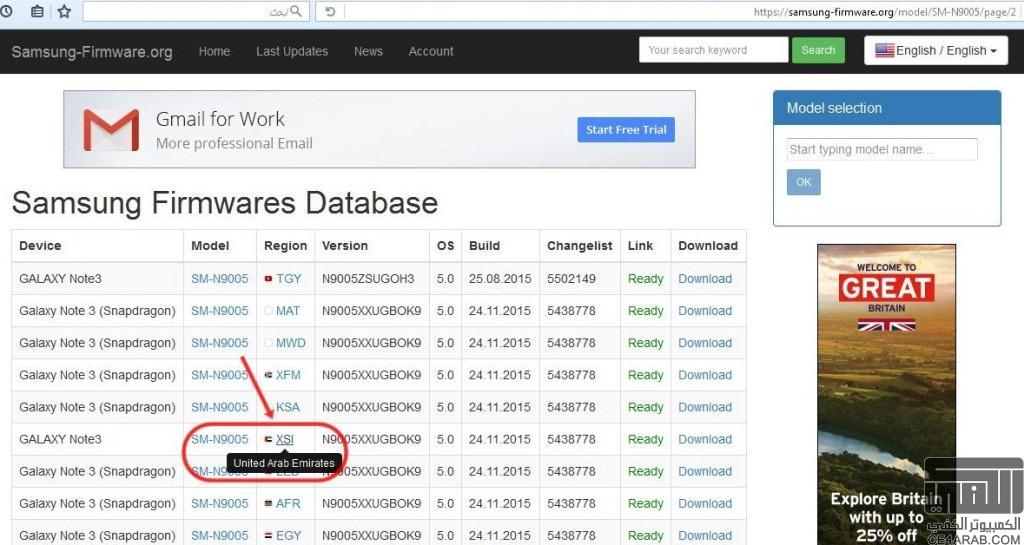Open the reading list icon in browser toolbar
The image size is (1024, 545).
[37, 11]
